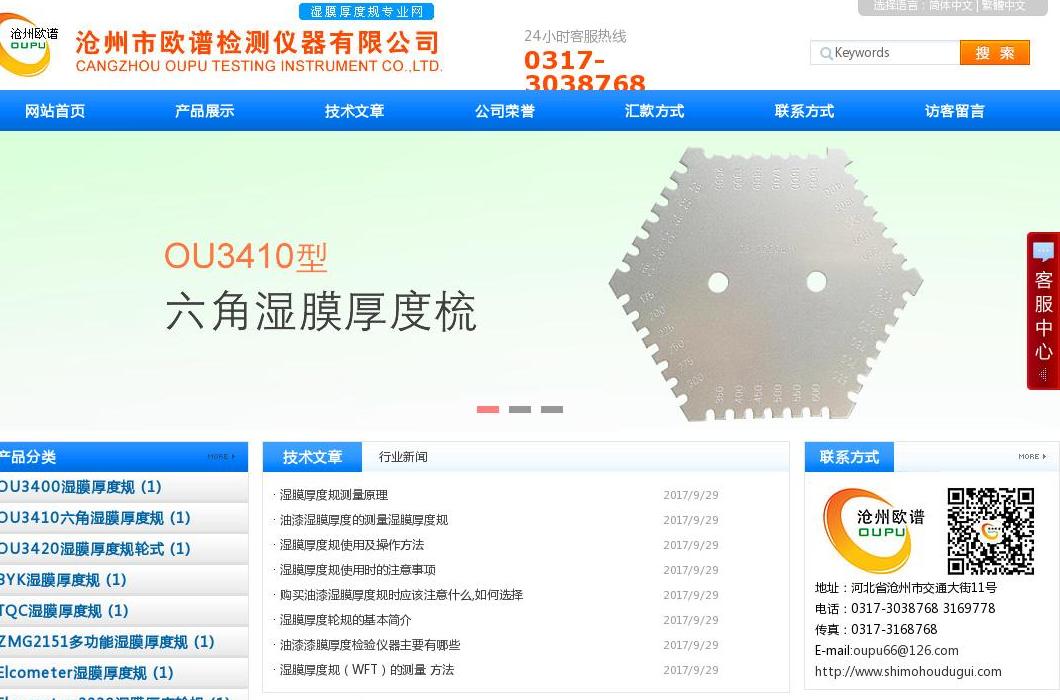
Task: Open article 购买油漆湿膜厚度规时应该注意什么,如何选择
Action: [402, 595]
